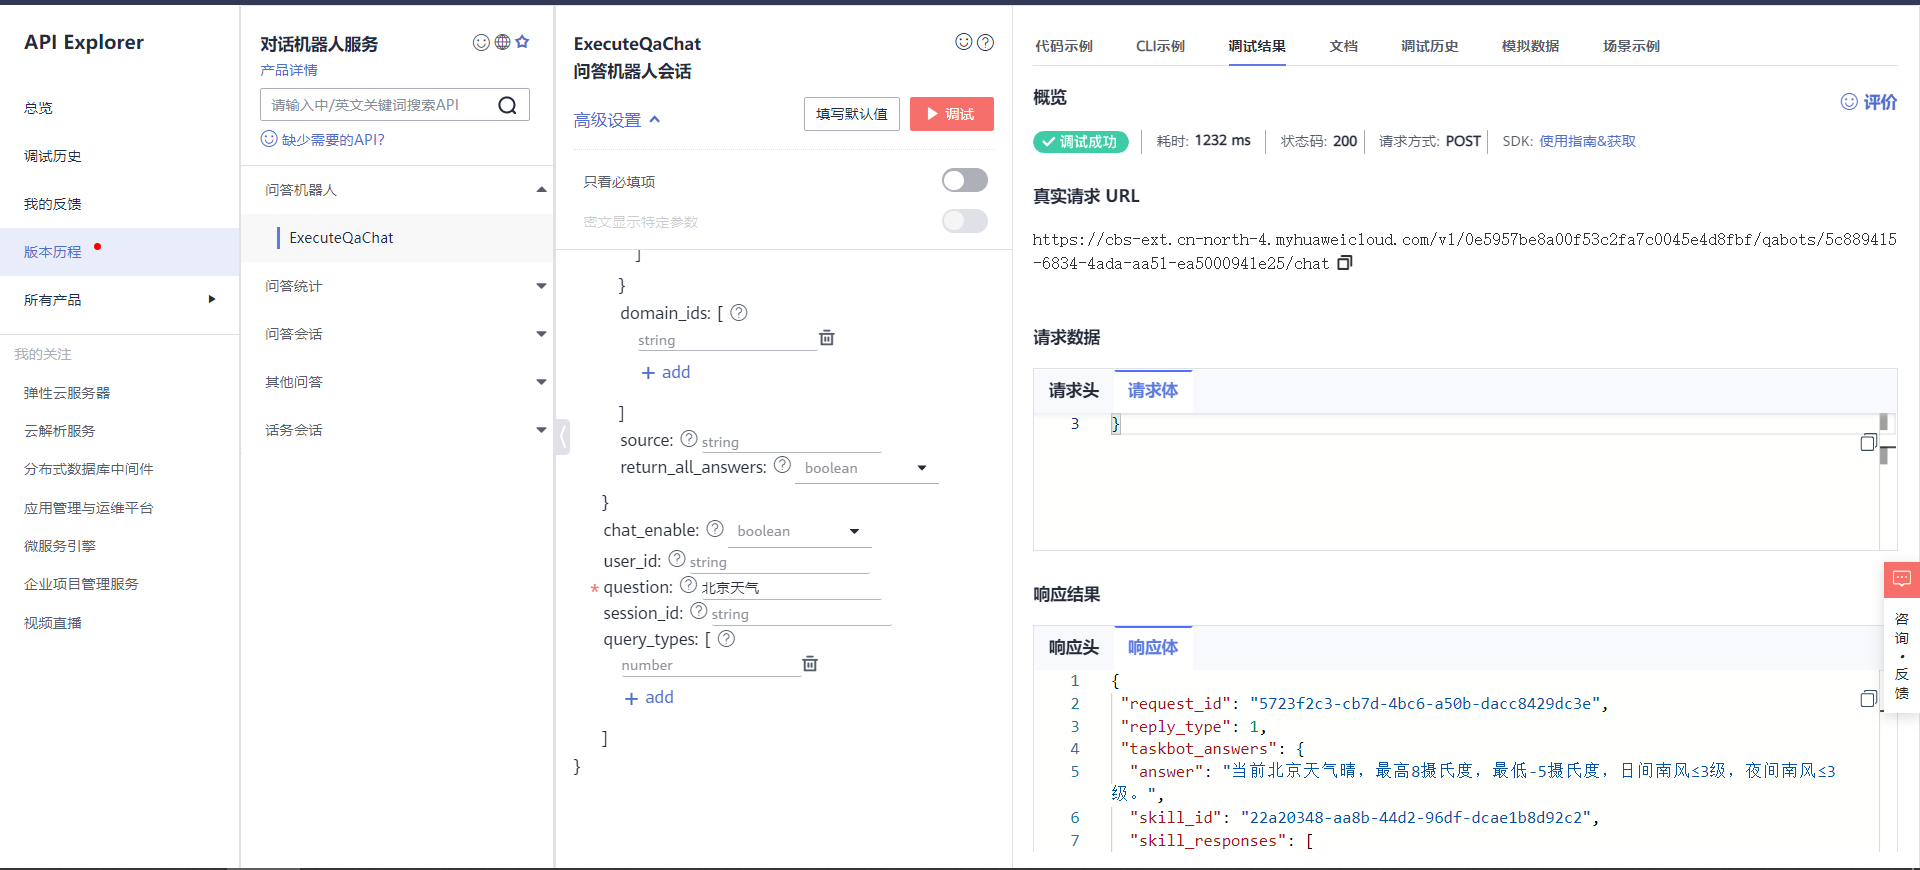Click help icon beside question
The image size is (1920, 870).
[x=689, y=585]
